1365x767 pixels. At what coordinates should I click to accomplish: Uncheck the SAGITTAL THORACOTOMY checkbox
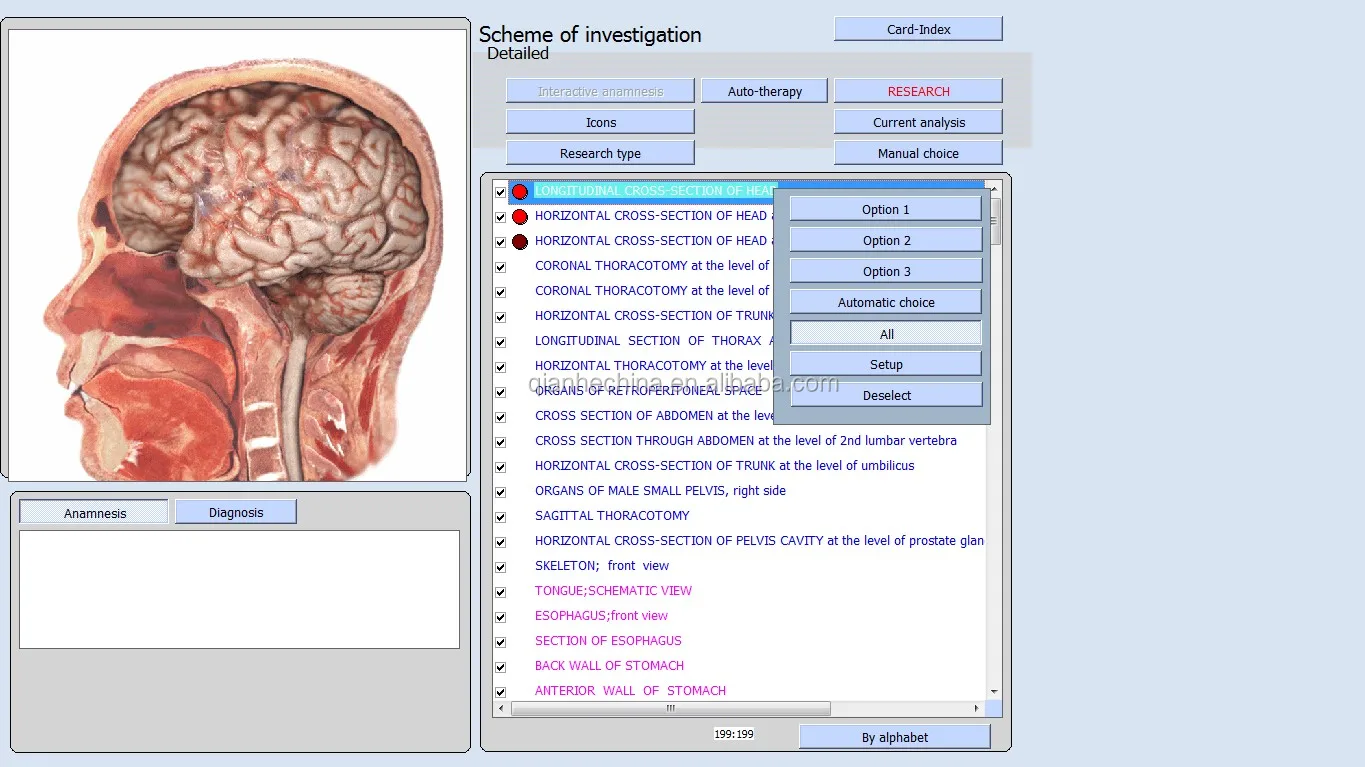(x=501, y=517)
